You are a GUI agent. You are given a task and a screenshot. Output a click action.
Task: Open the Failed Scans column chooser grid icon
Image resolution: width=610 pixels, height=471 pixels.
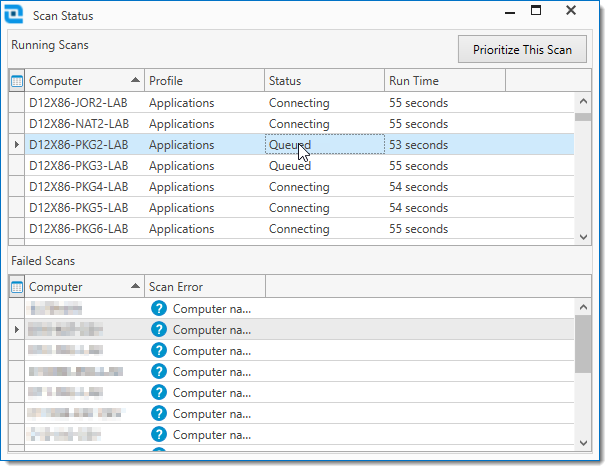pos(17,287)
